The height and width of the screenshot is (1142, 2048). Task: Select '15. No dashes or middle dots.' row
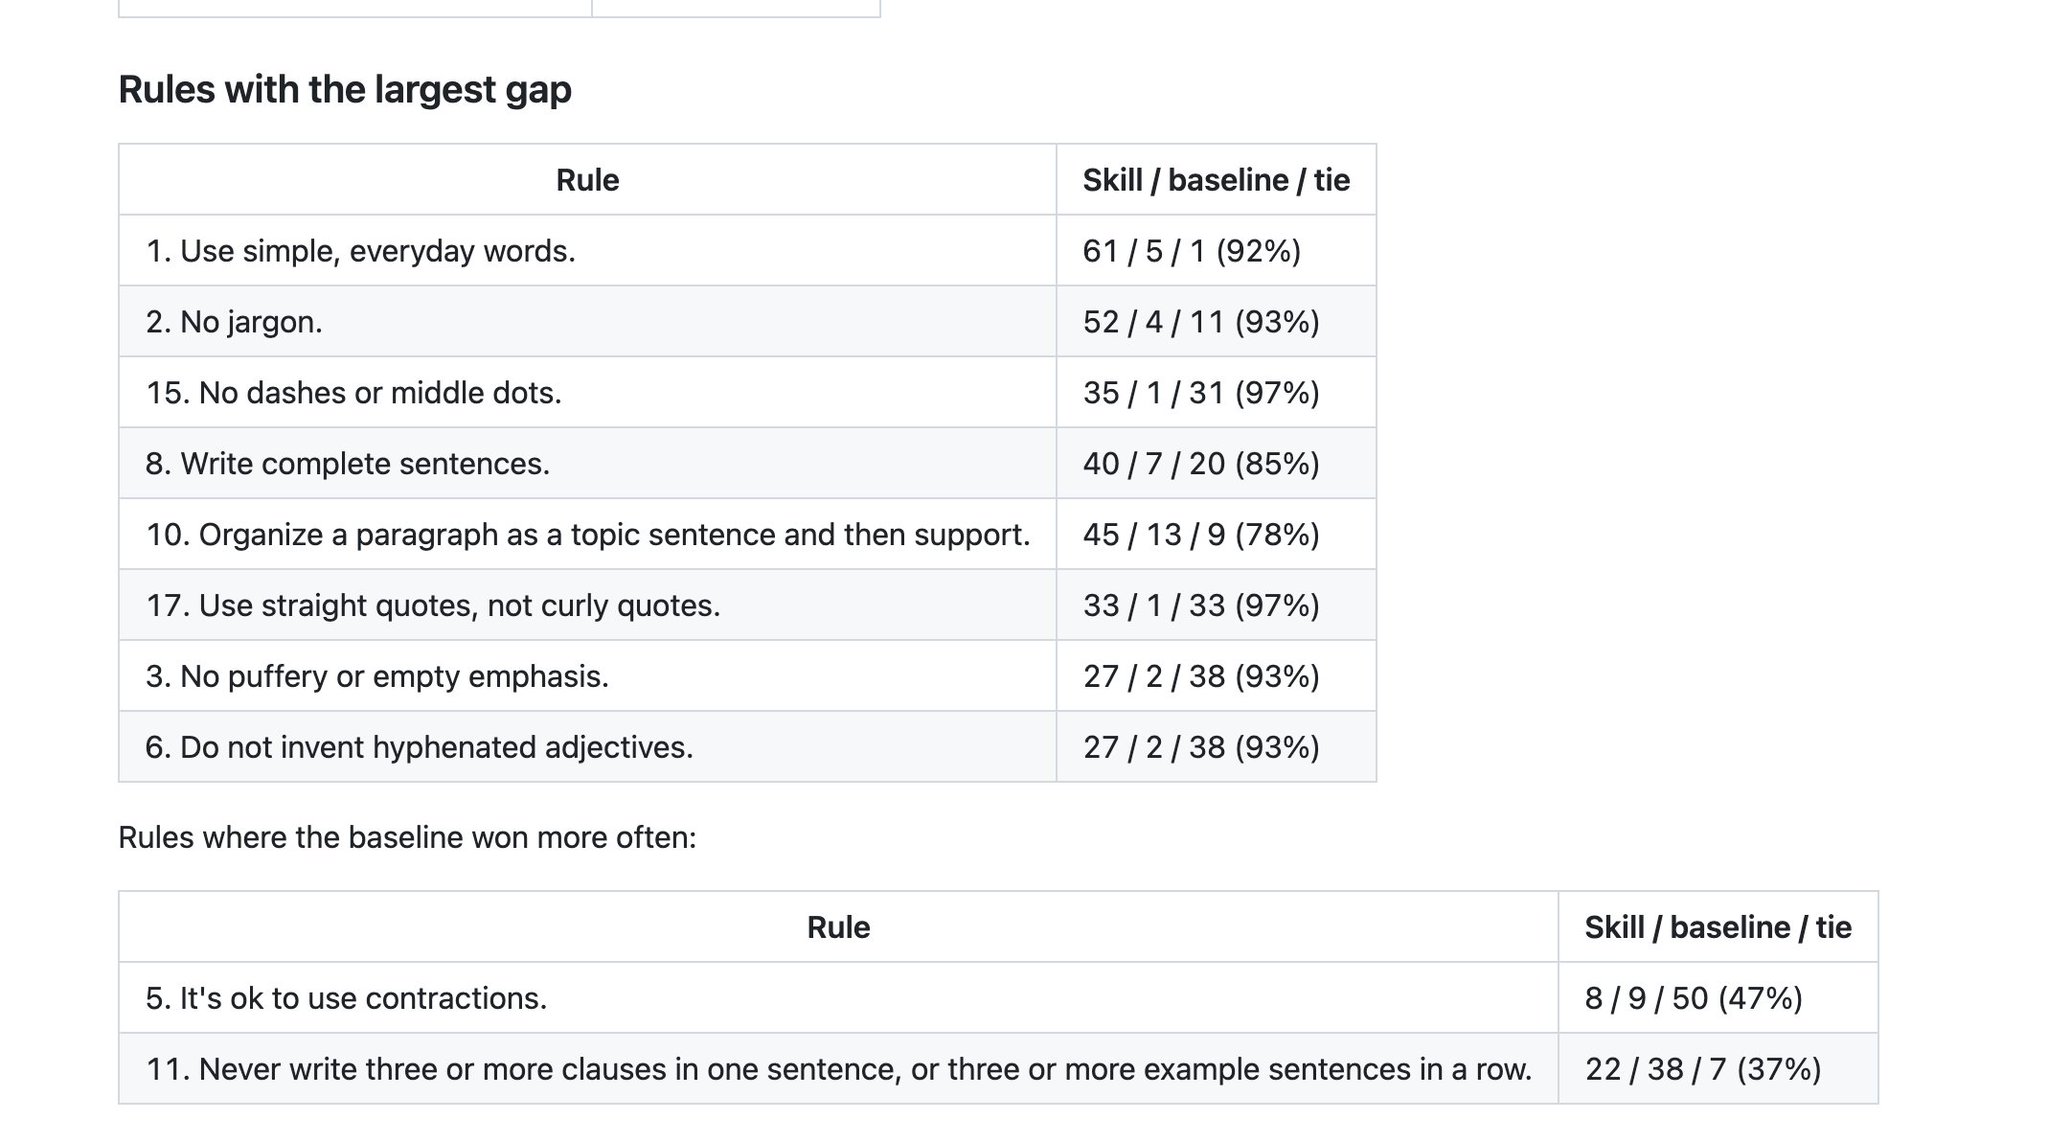coord(747,393)
